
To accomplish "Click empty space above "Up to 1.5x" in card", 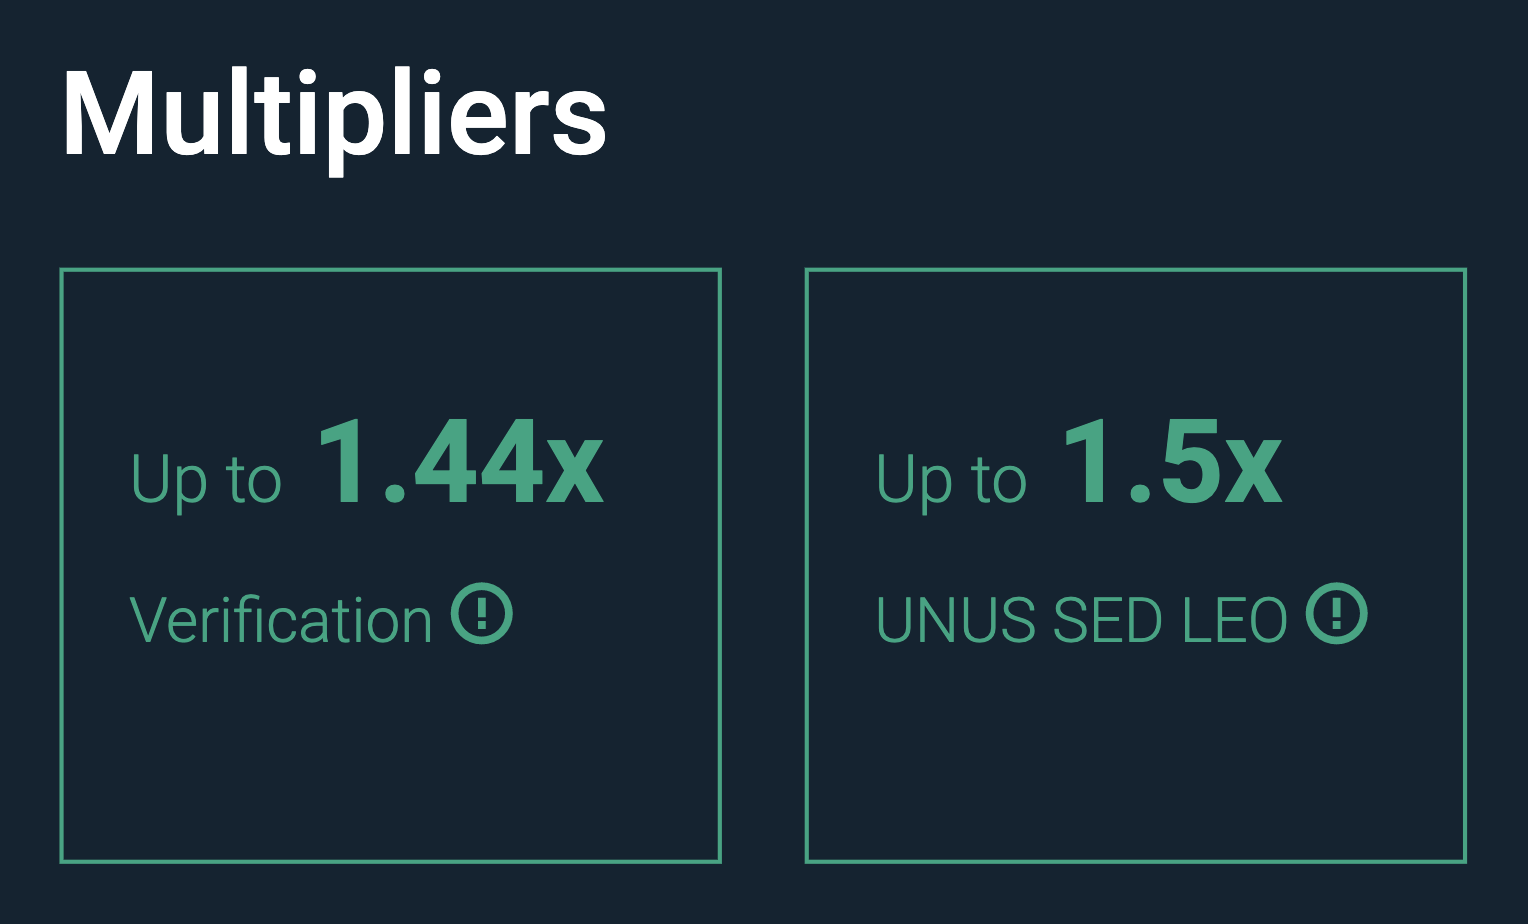I will (1136, 340).
